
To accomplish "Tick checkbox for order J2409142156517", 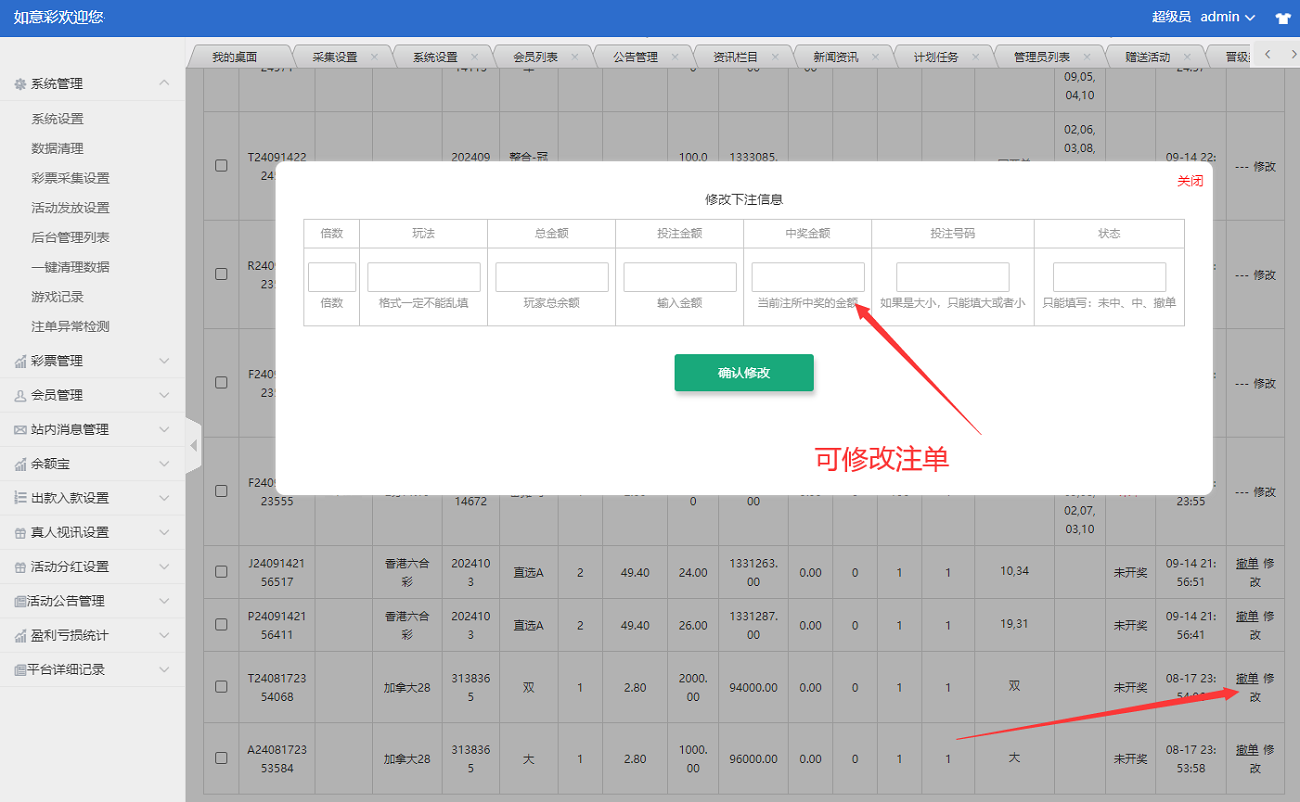I will click(221, 572).
